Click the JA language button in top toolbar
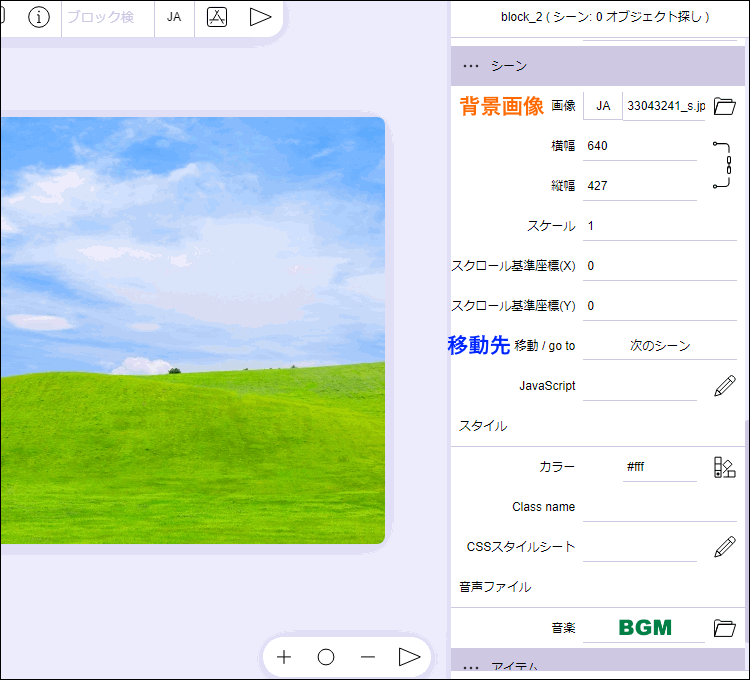The width and height of the screenshot is (750, 680). pyautogui.click(x=174, y=17)
